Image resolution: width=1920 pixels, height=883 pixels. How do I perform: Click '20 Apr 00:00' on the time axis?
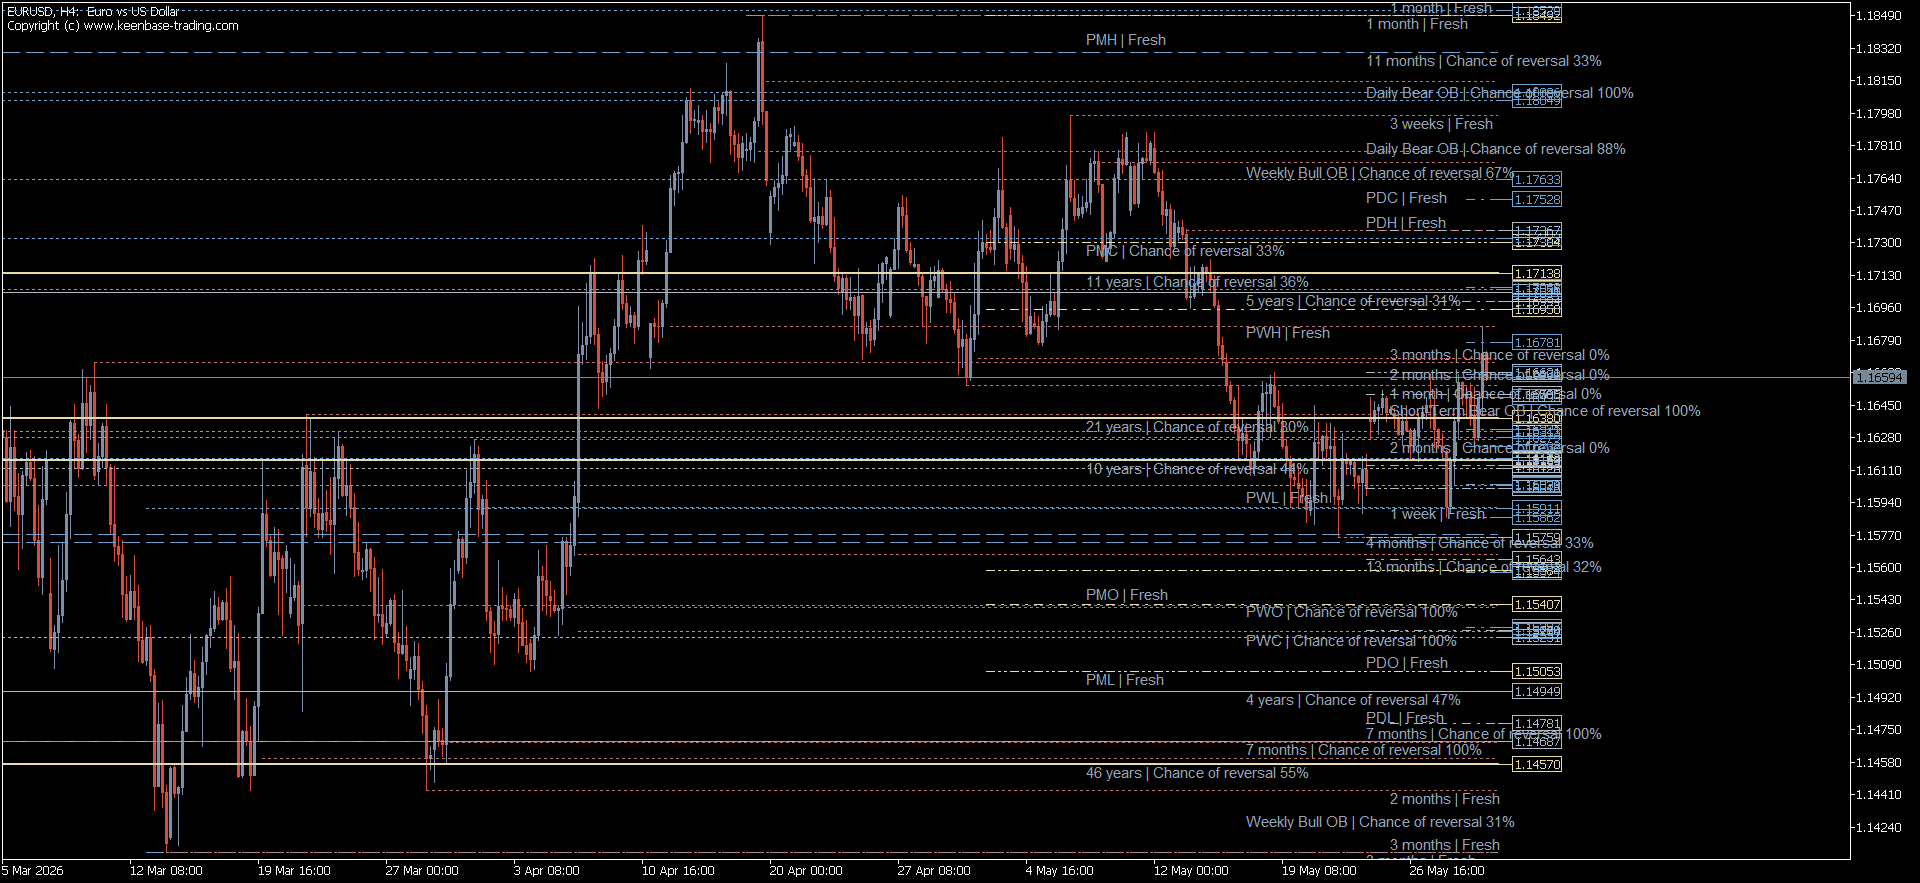806,871
